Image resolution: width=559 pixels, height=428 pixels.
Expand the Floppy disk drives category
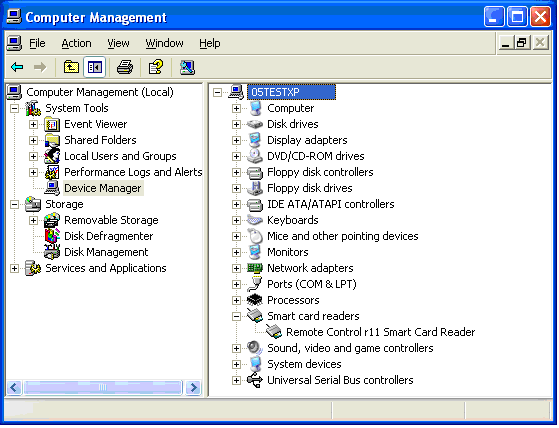click(x=236, y=188)
